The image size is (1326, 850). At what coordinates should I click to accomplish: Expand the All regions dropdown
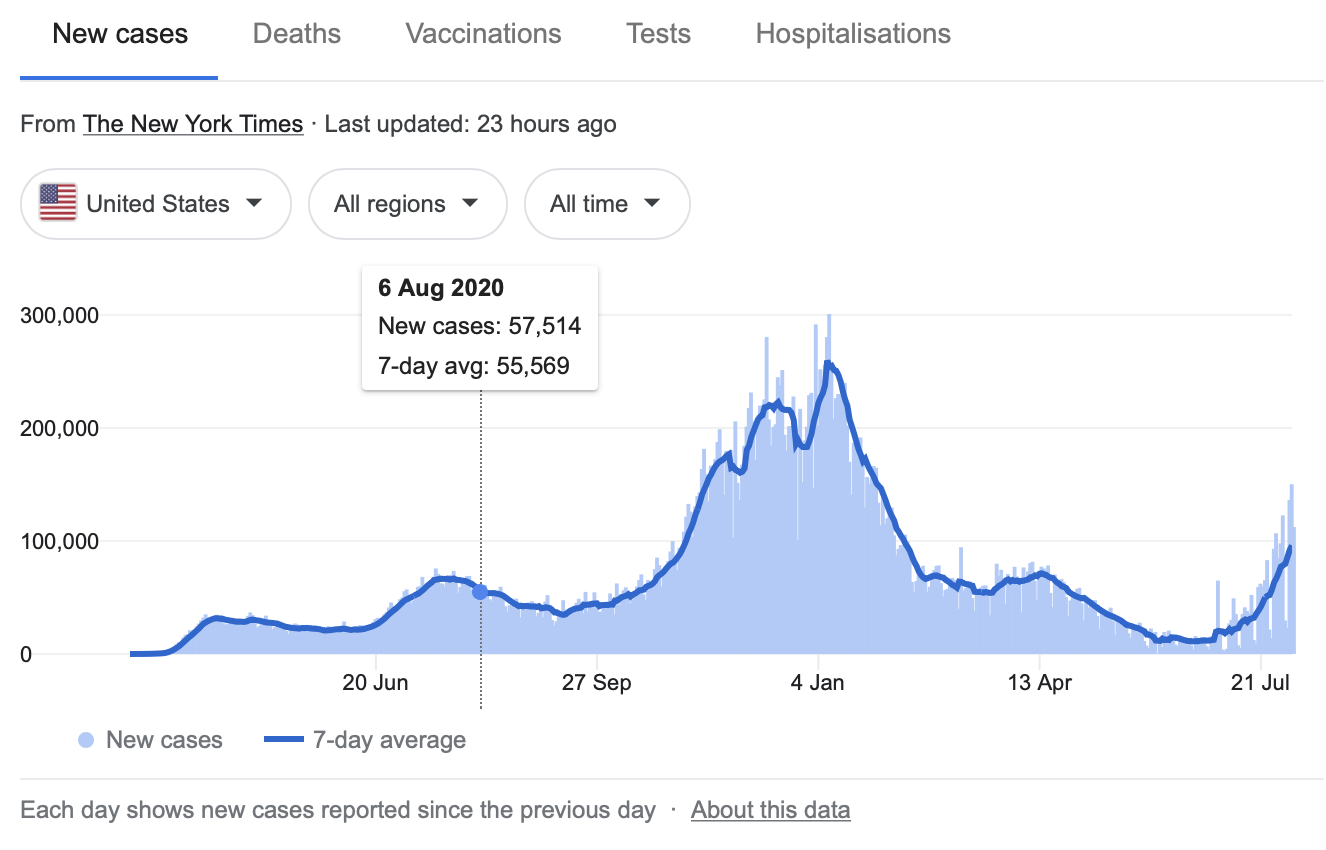pos(407,204)
